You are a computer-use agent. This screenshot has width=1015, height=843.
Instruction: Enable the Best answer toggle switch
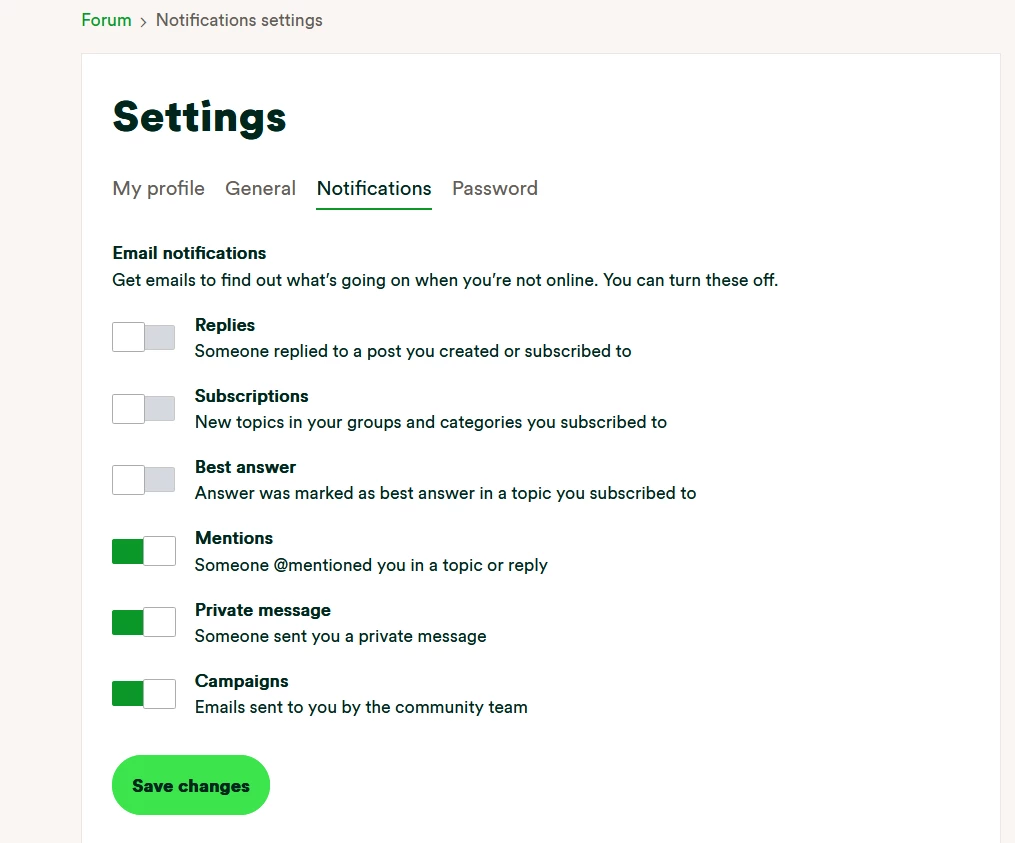(x=143, y=480)
